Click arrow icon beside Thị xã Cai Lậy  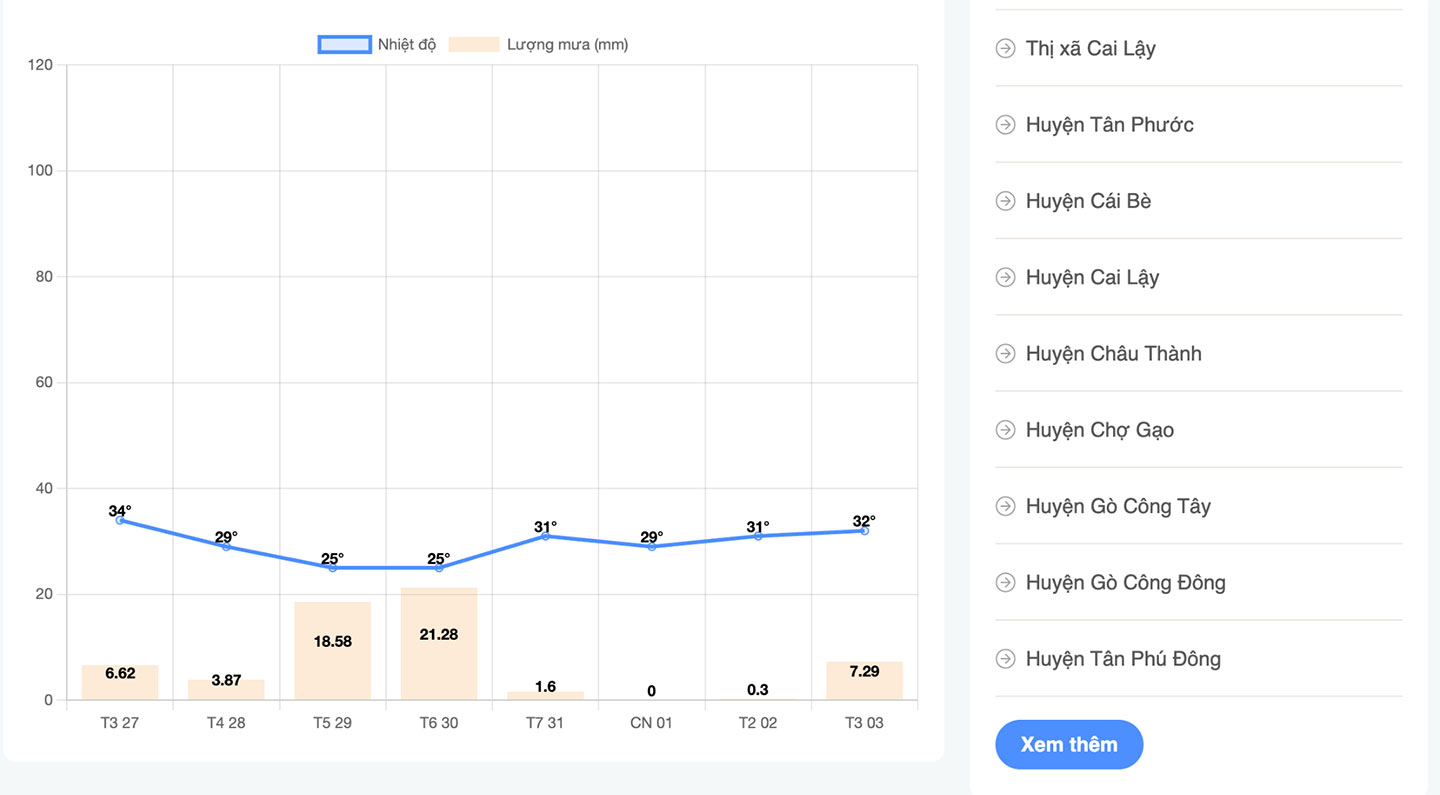(x=1005, y=48)
